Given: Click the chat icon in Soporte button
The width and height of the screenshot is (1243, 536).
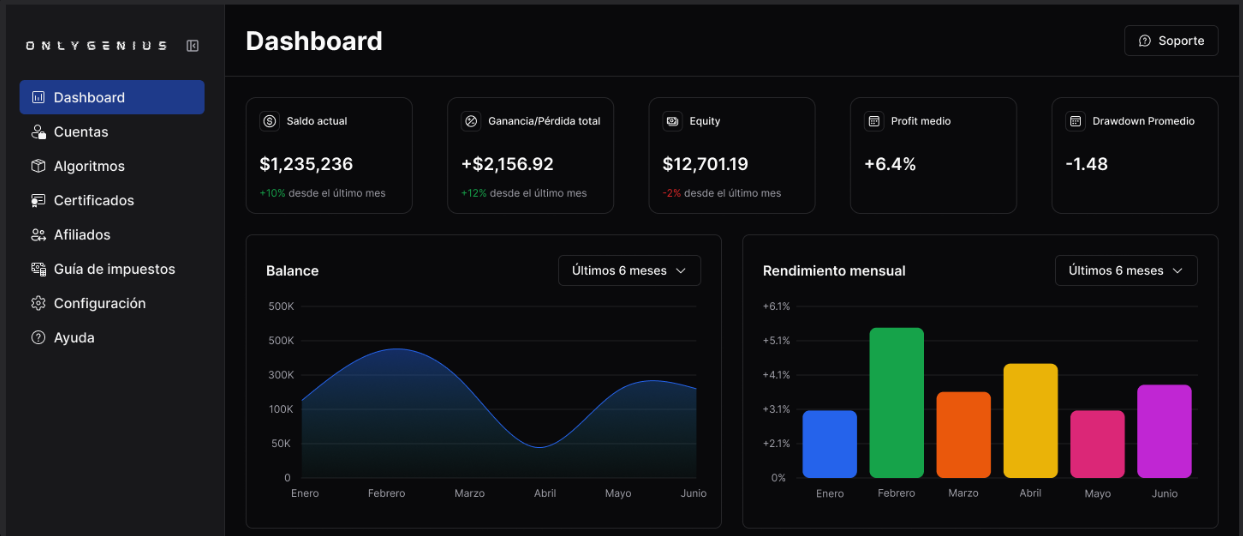Looking at the screenshot, I should (1145, 41).
